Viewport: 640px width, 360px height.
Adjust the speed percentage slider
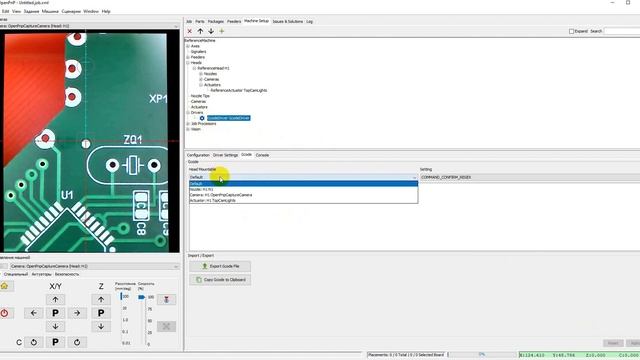click(142, 297)
